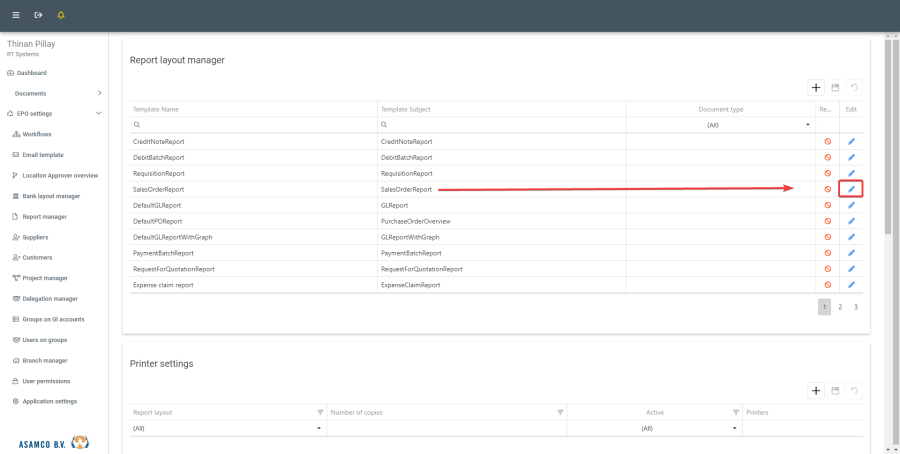The height and width of the screenshot is (454, 900).
Task: Edit the SalesOrderReport template with pencil icon
Action: (851, 189)
